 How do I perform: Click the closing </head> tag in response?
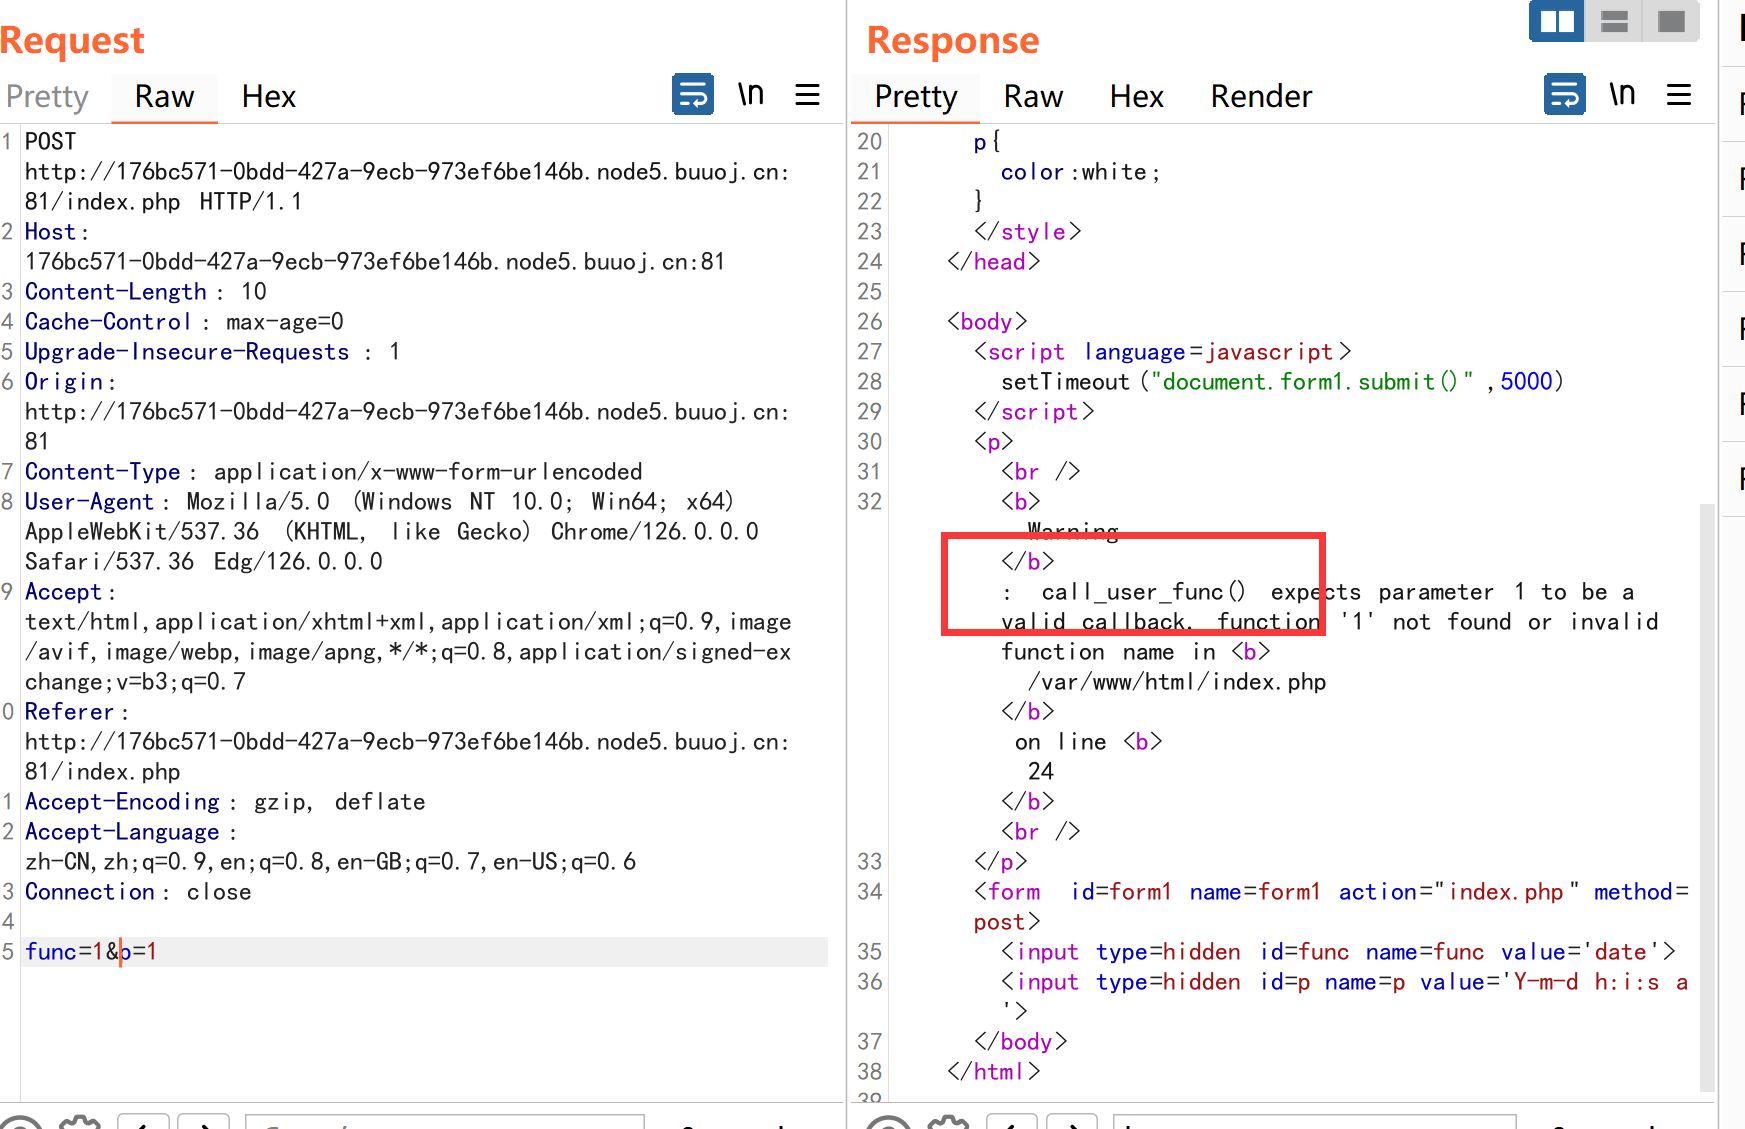click(993, 262)
